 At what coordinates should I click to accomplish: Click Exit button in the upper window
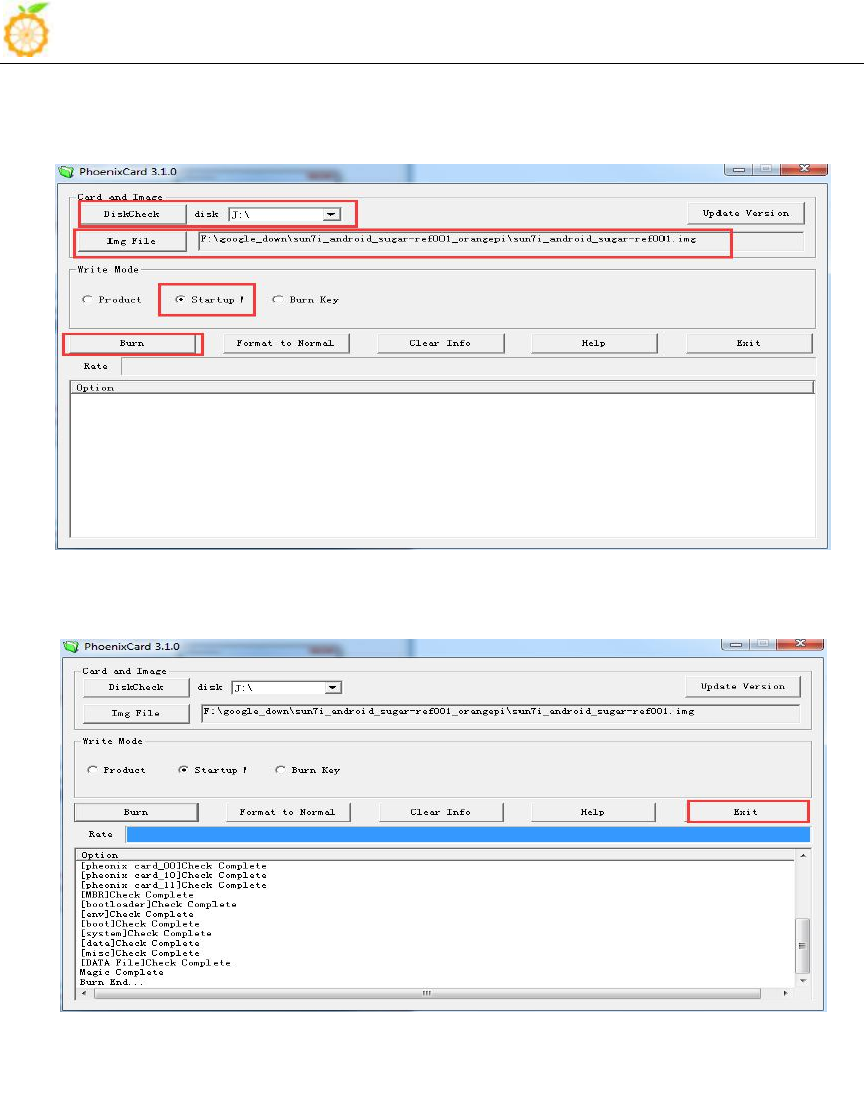748,343
